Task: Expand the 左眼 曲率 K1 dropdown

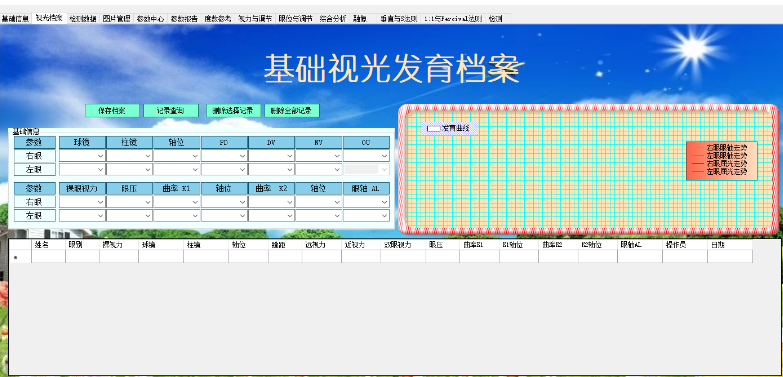Action: pos(195,215)
